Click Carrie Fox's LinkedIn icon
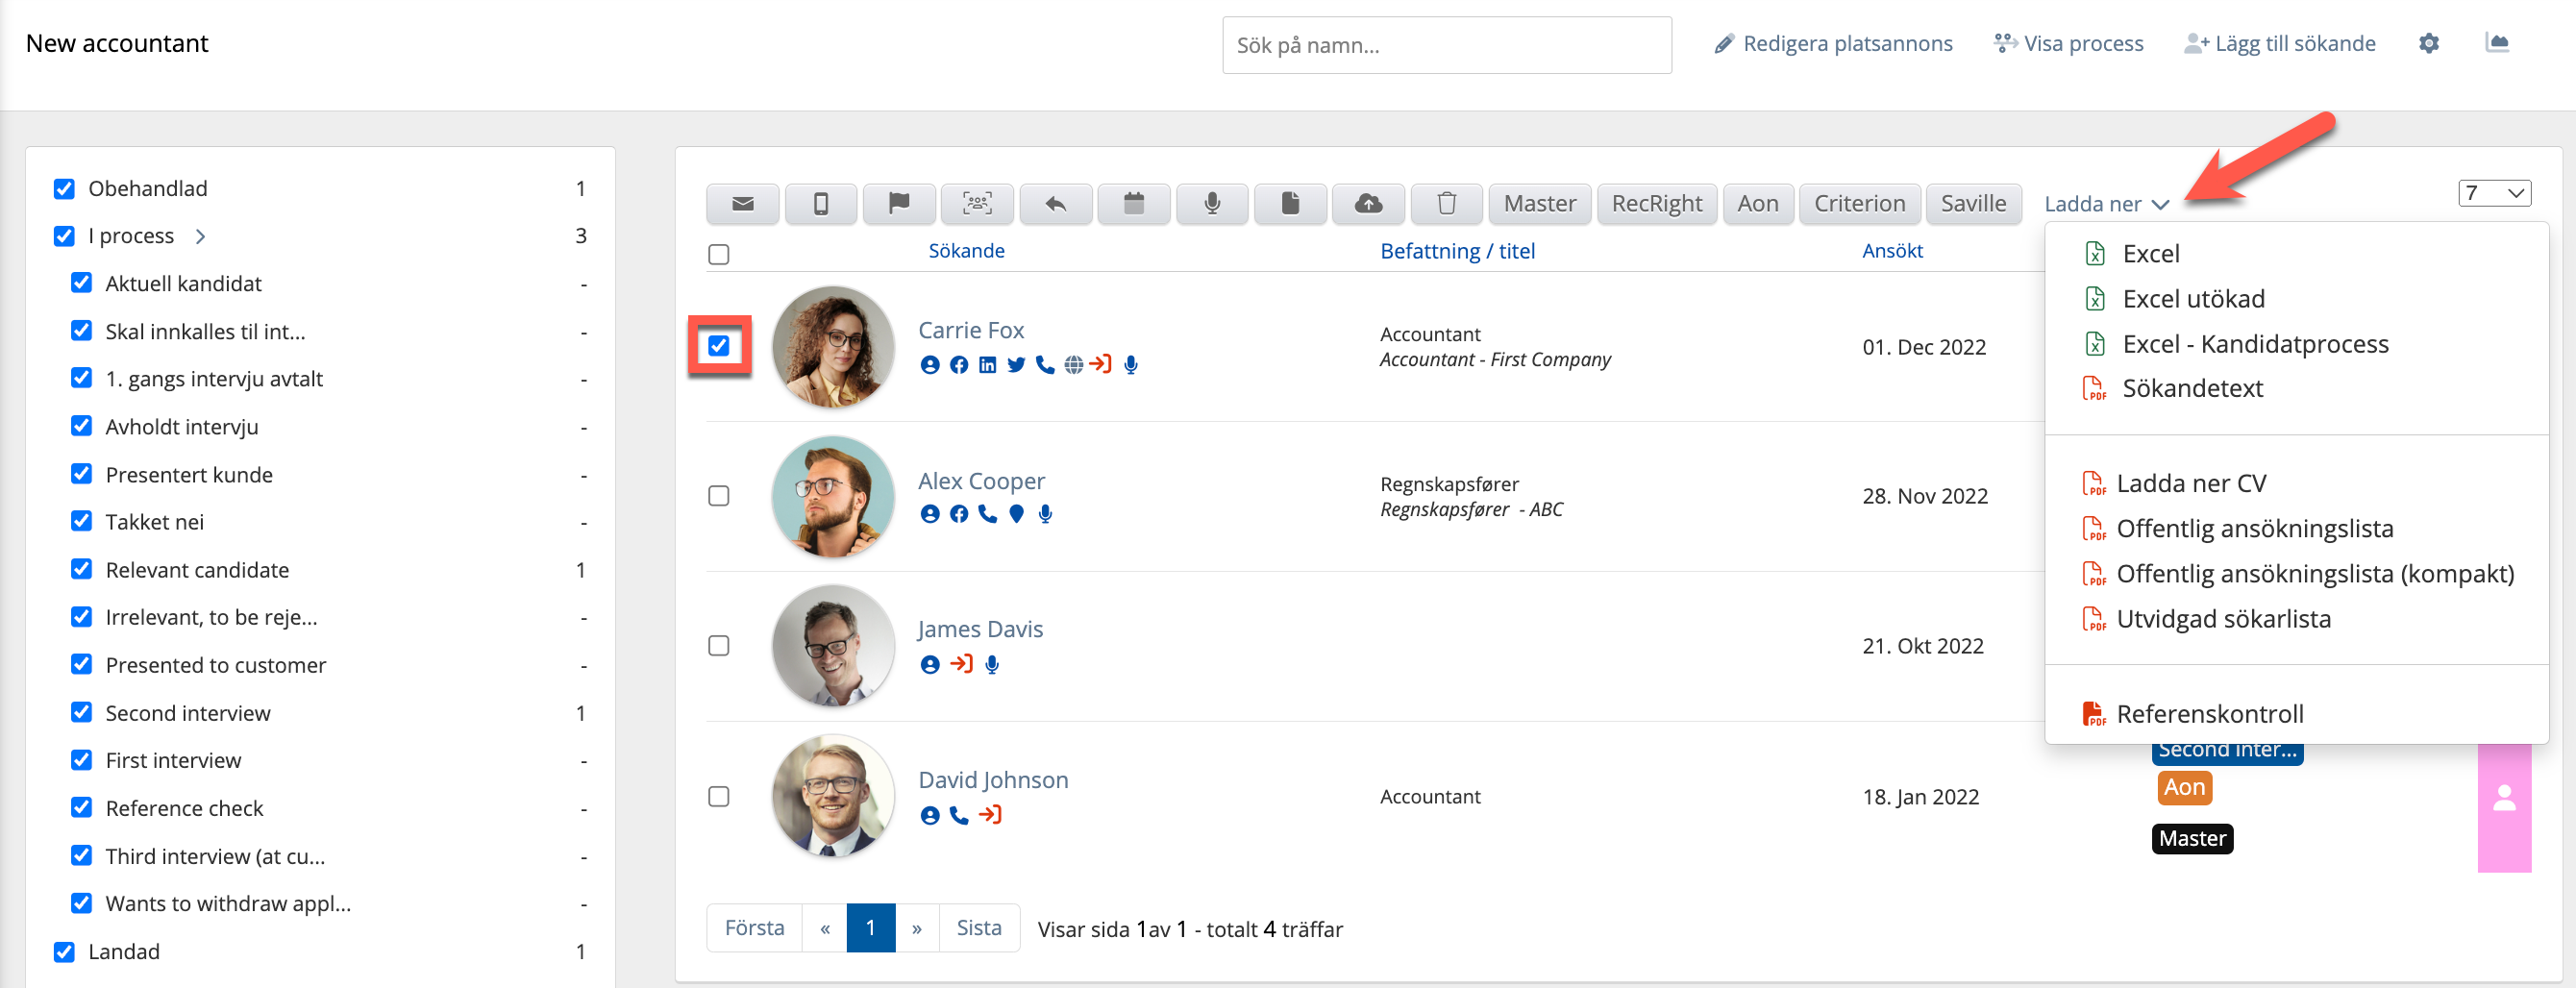This screenshot has height=988, width=2576. pos(987,365)
